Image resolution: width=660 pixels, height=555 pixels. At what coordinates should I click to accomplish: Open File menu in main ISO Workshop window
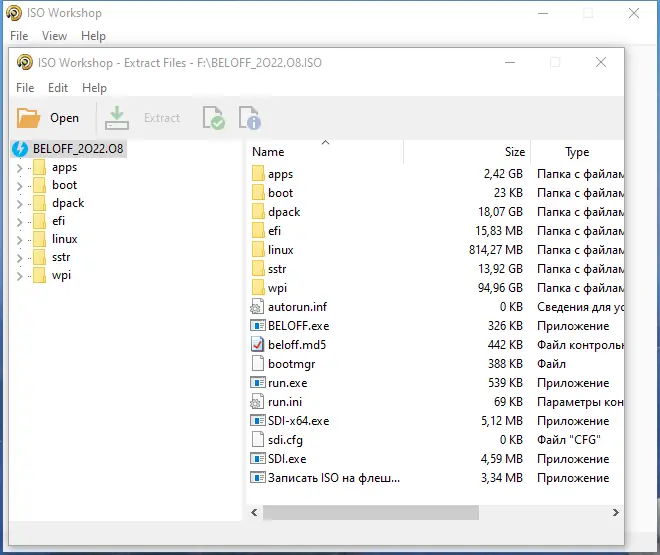click(x=19, y=36)
